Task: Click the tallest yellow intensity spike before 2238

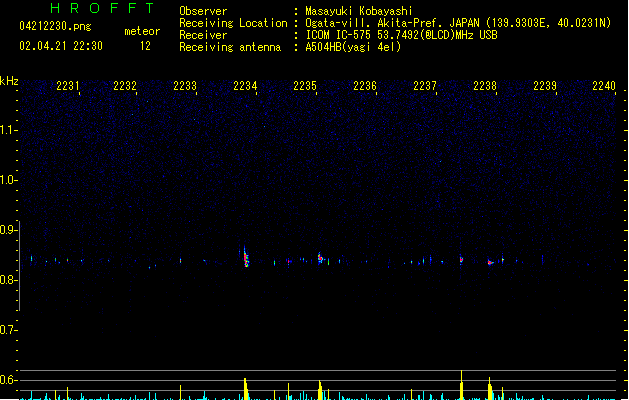Action: point(462,385)
